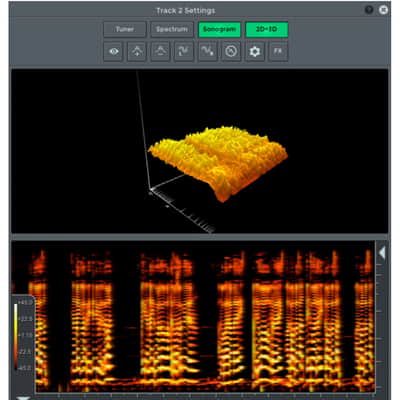Click the left-pointing arrow beside the sonogram
This screenshot has height=400, width=400.
[382, 253]
